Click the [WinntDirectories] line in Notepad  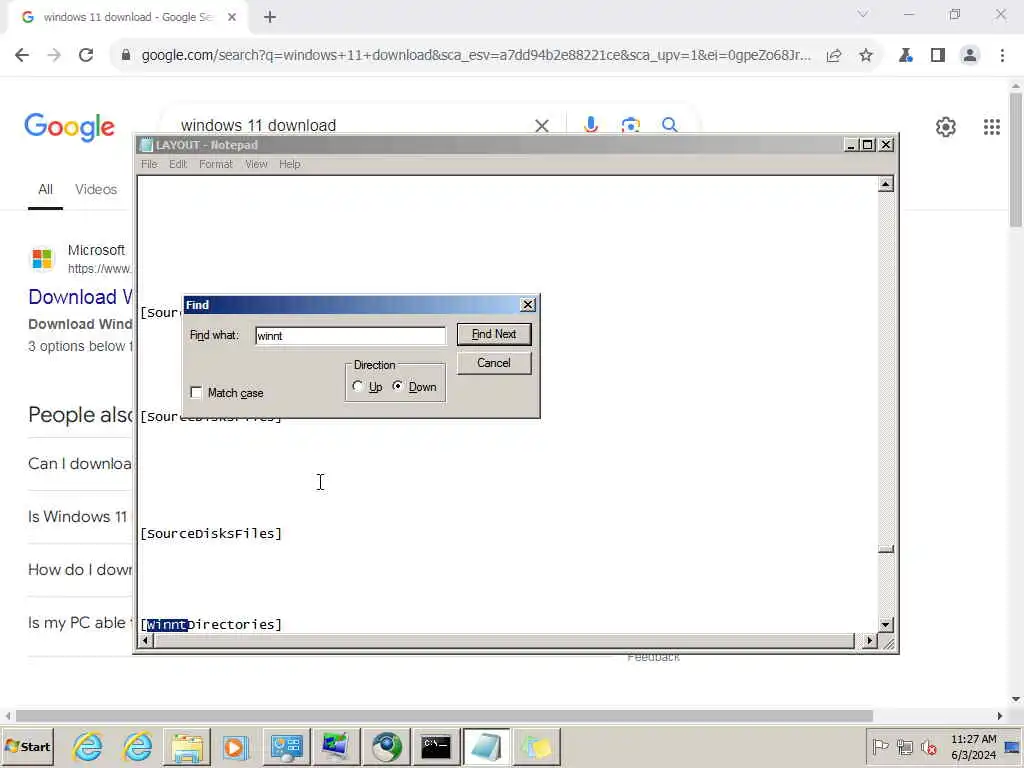coord(211,625)
